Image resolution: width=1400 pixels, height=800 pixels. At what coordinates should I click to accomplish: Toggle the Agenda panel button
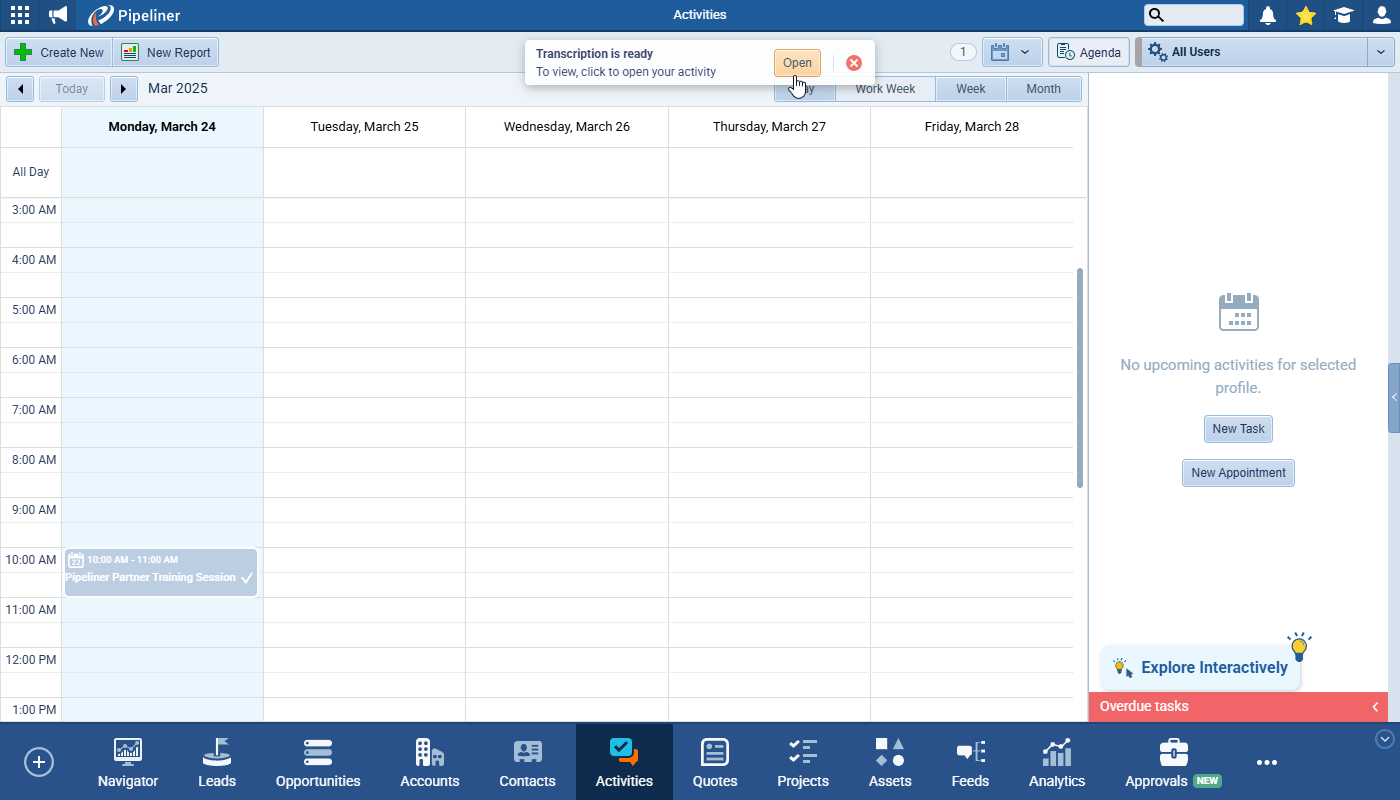click(1089, 52)
